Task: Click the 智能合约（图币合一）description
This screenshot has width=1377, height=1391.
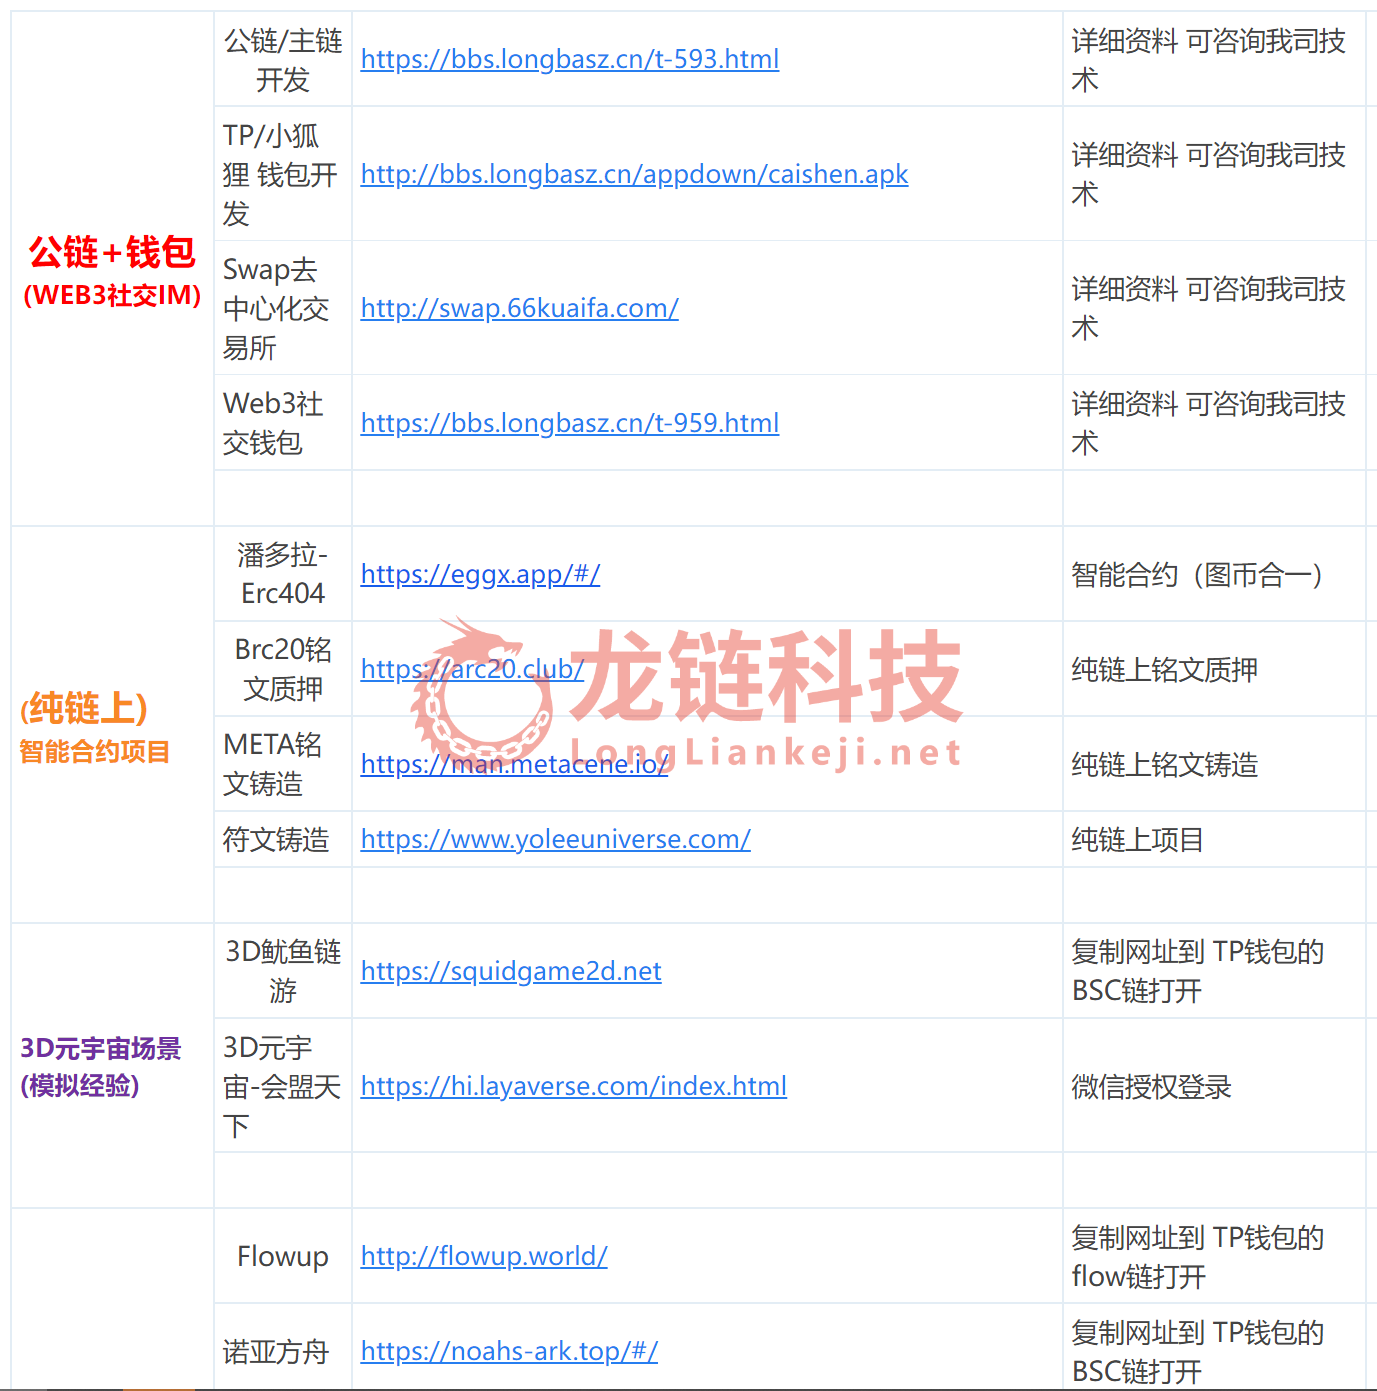Action: click(1197, 575)
